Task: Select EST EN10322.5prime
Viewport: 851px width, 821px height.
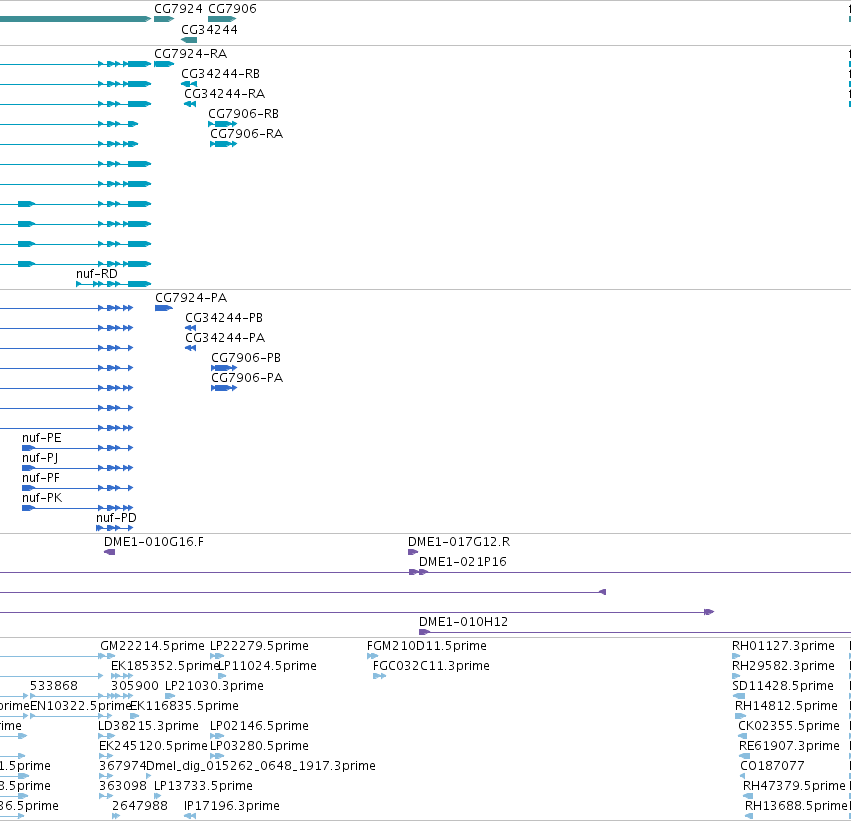Action: click(x=72, y=716)
